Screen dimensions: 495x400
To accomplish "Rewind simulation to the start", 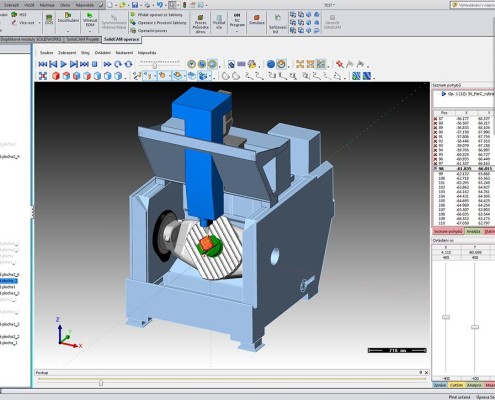I will [x=43, y=64].
